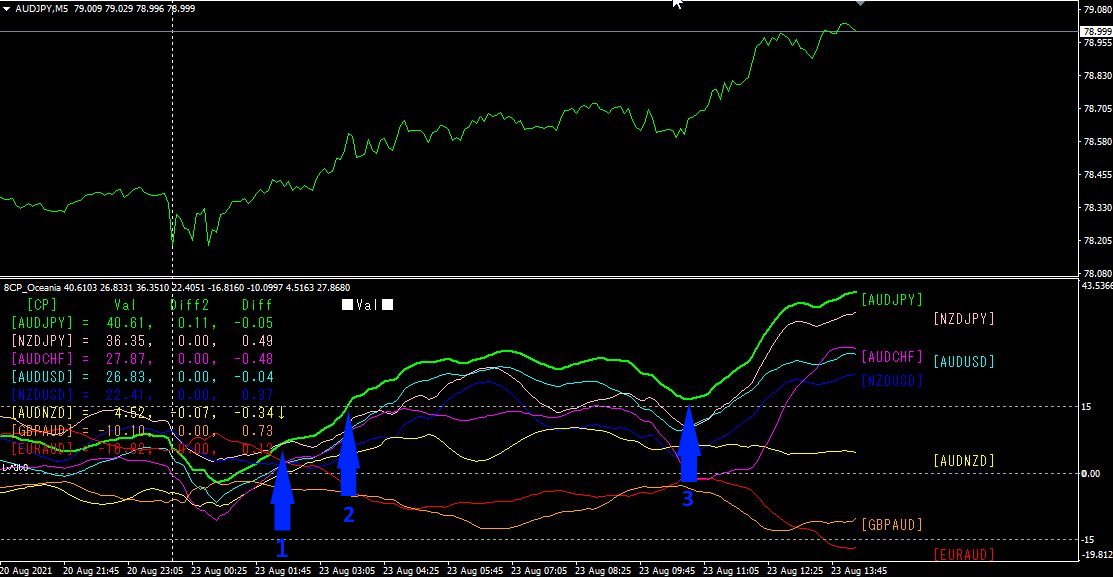Screen dimensions: 1113x577
Task: Select the cyan [AUDUSD] line label
Action: [x=964, y=361]
